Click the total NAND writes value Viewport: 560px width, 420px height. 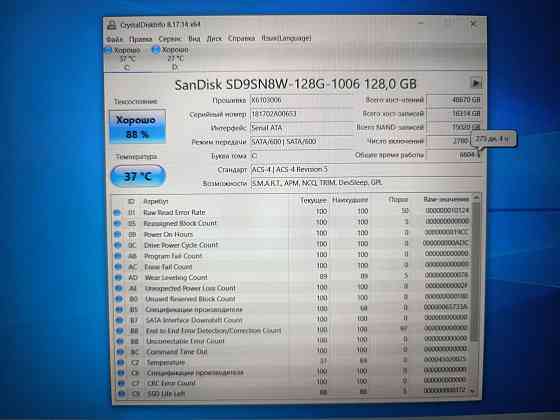(x=454, y=127)
